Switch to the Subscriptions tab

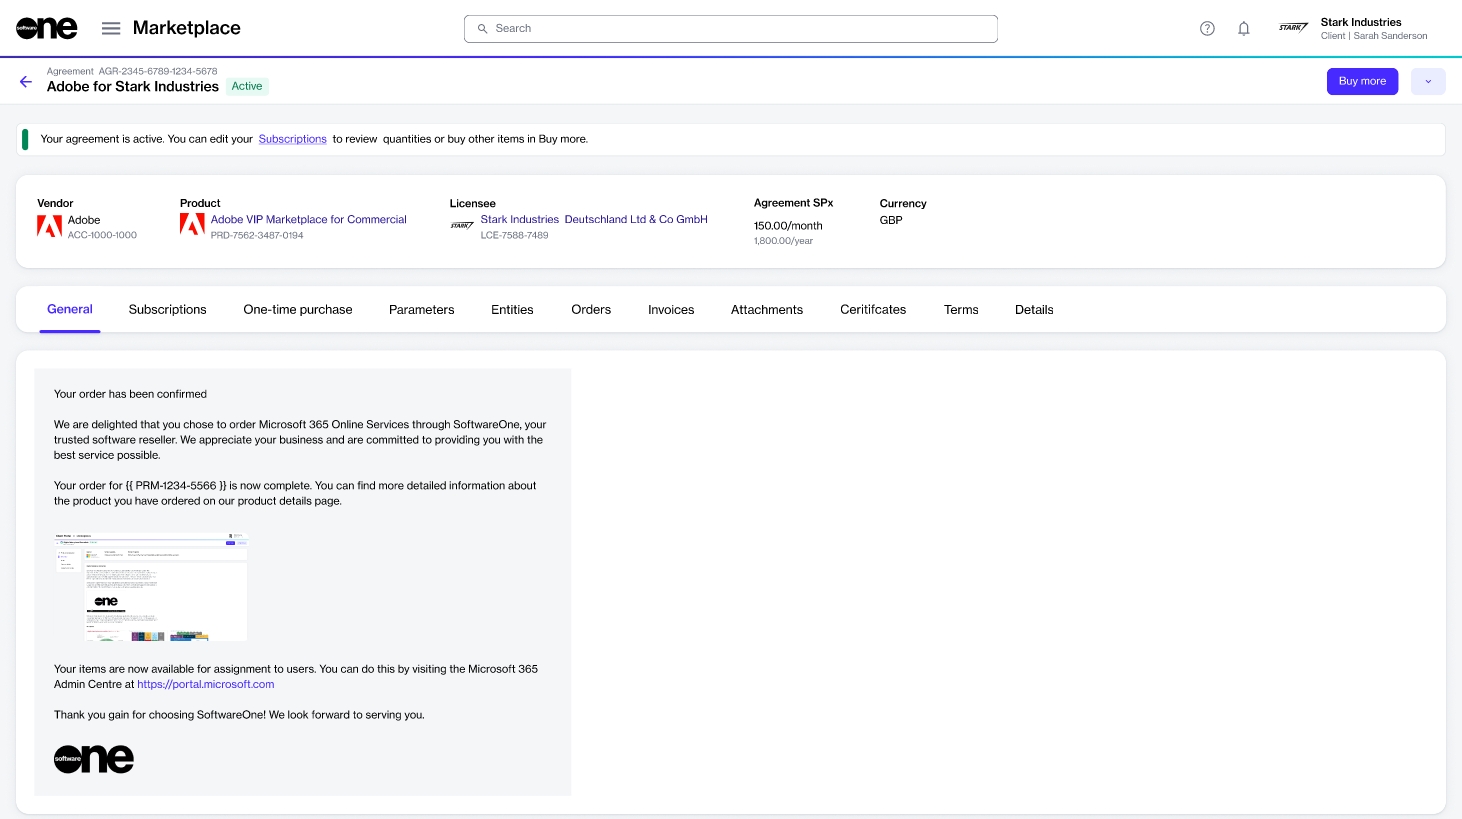coord(167,310)
